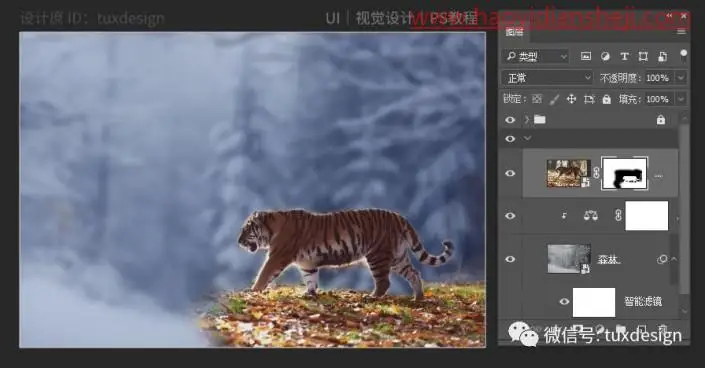The image size is (705, 368).
Task: Filter layers by shape layer icon
Action: (x=643, y=56)
